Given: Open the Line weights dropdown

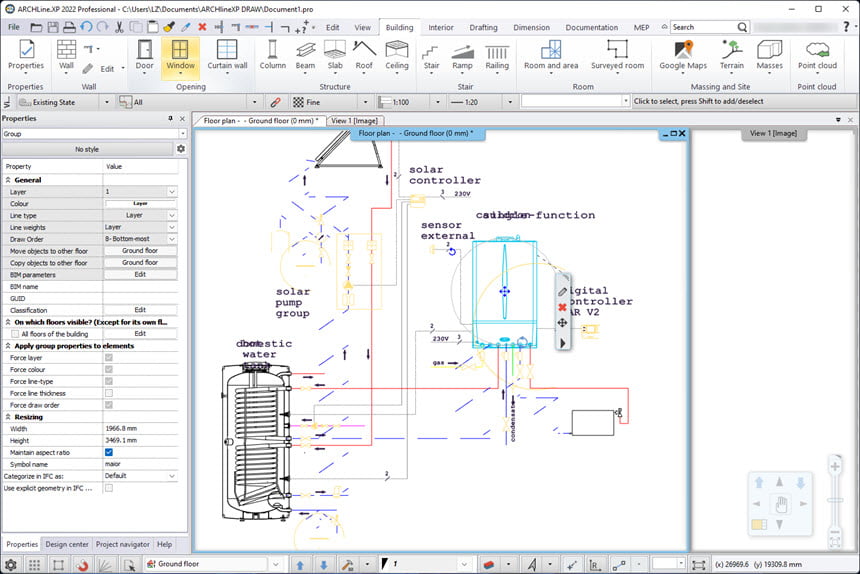Looking at the screenshot, I should click(x=172, y=227).
